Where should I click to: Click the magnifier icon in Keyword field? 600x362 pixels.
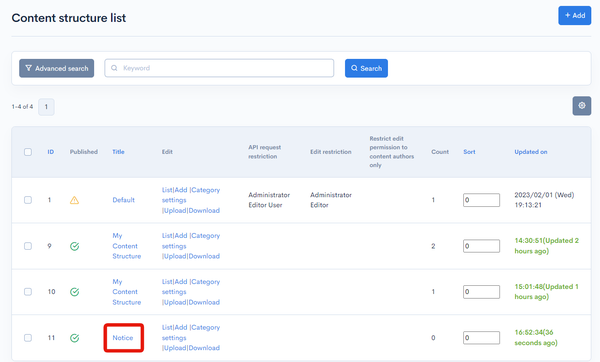pyautogui.click(x=114, y=68)
